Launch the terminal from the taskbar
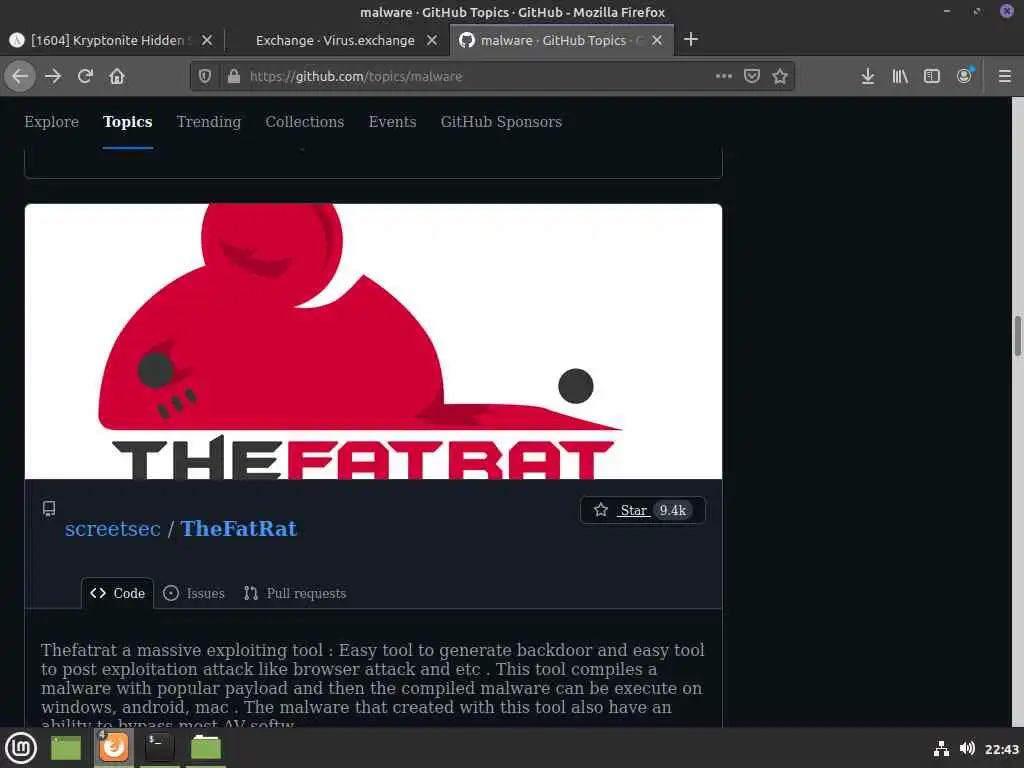1024x768 pixels. pyautogui.click(x=159, y=747)
